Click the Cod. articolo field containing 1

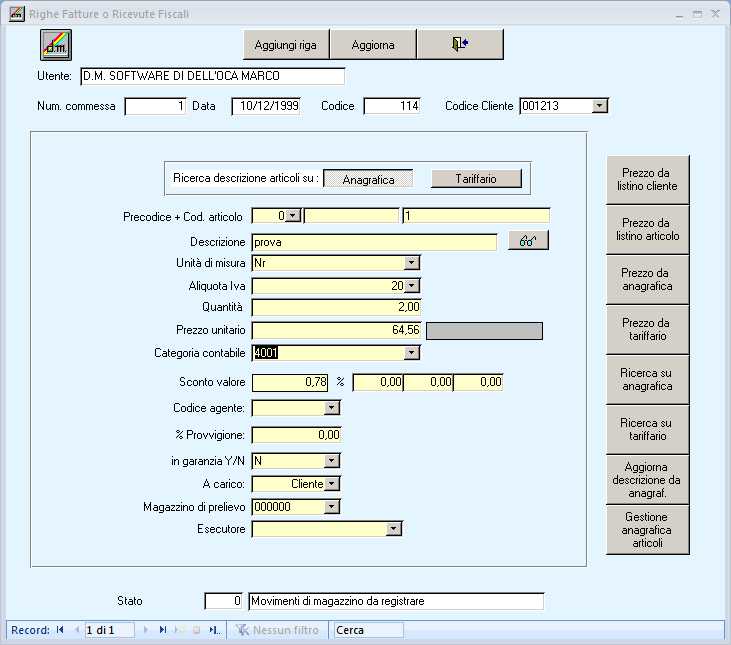click(476, 216)
